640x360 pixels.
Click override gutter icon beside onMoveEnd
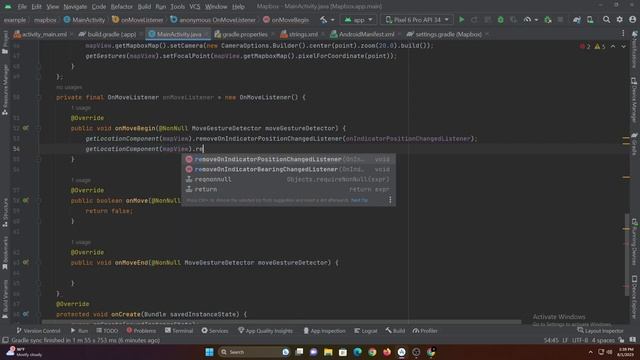point(25,262)
